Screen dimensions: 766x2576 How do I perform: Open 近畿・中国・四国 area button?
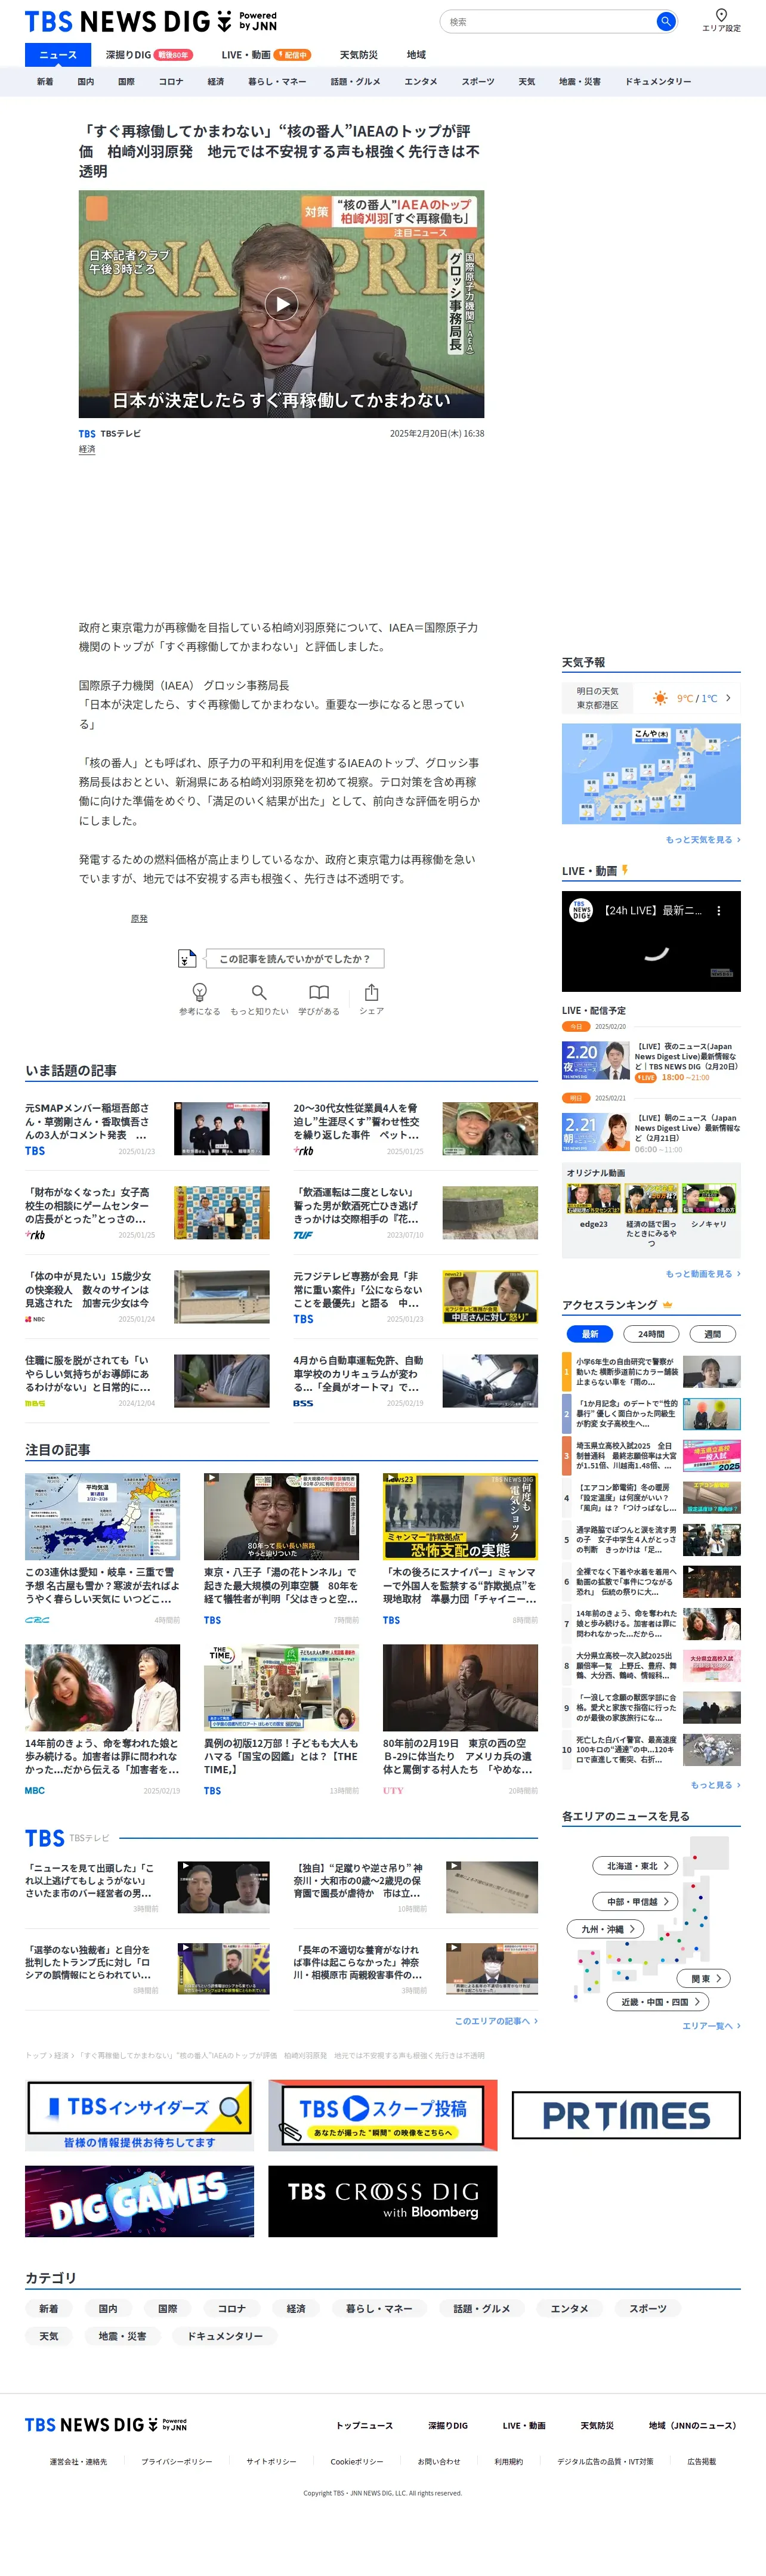(x=659, y=2001)
